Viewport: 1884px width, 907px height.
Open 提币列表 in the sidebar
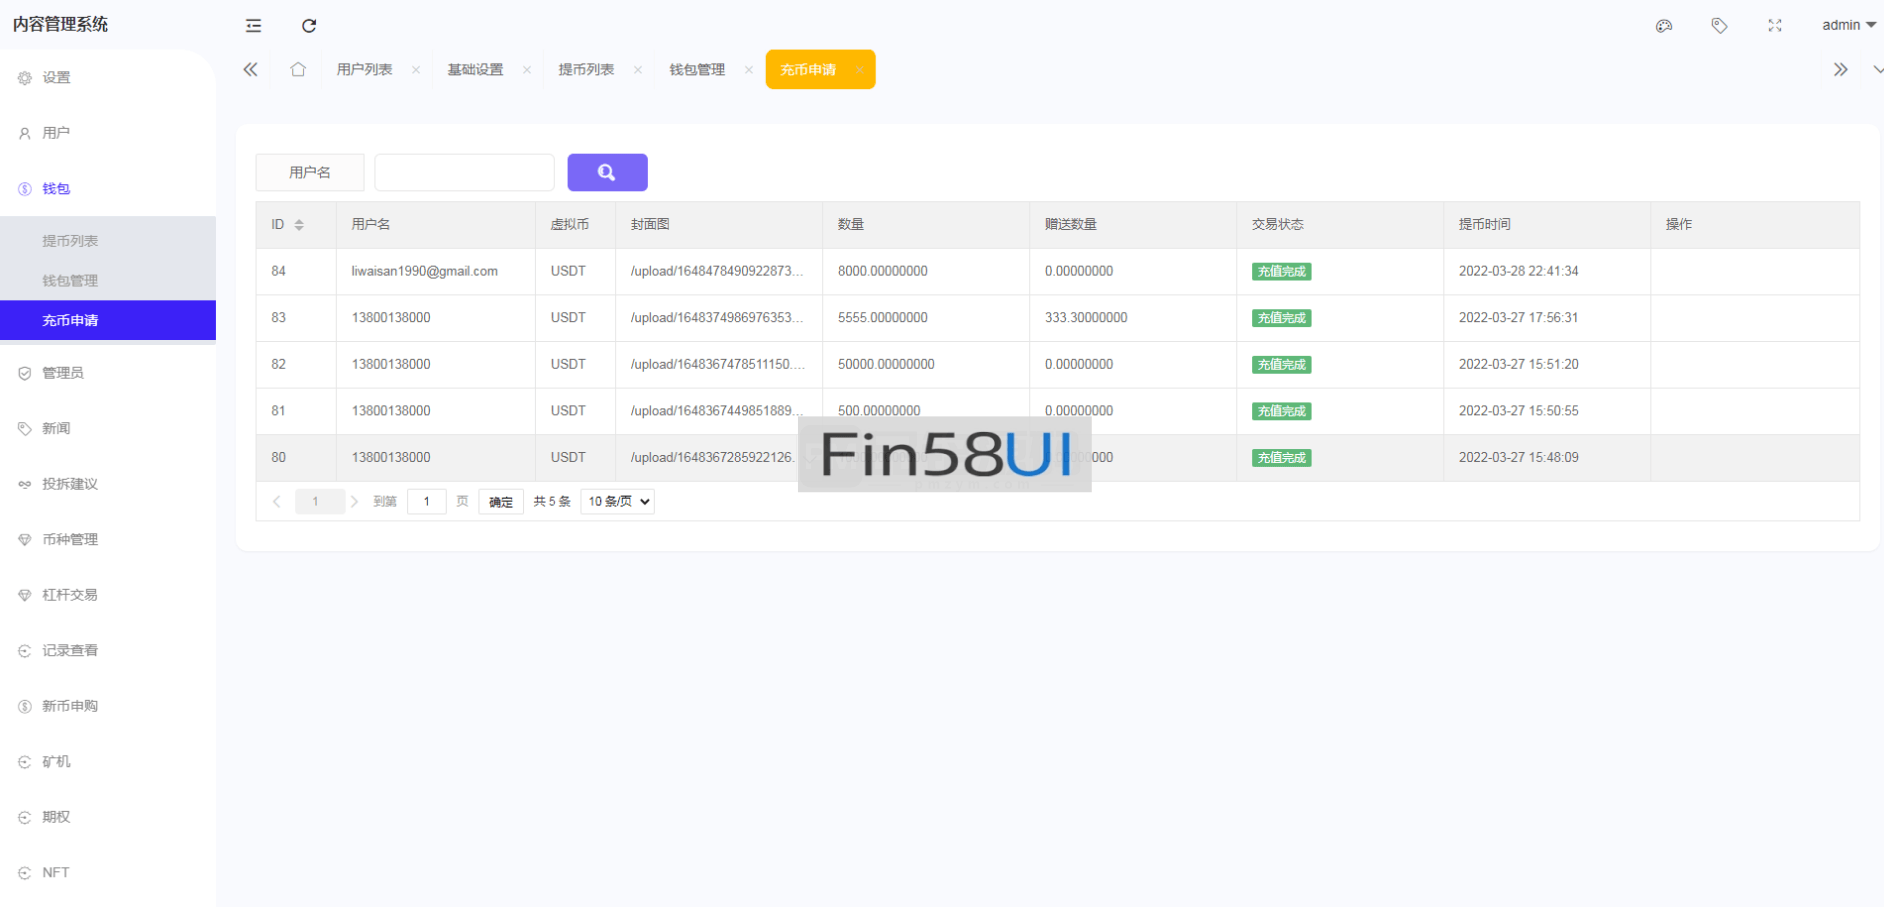[x=70, y=241]
